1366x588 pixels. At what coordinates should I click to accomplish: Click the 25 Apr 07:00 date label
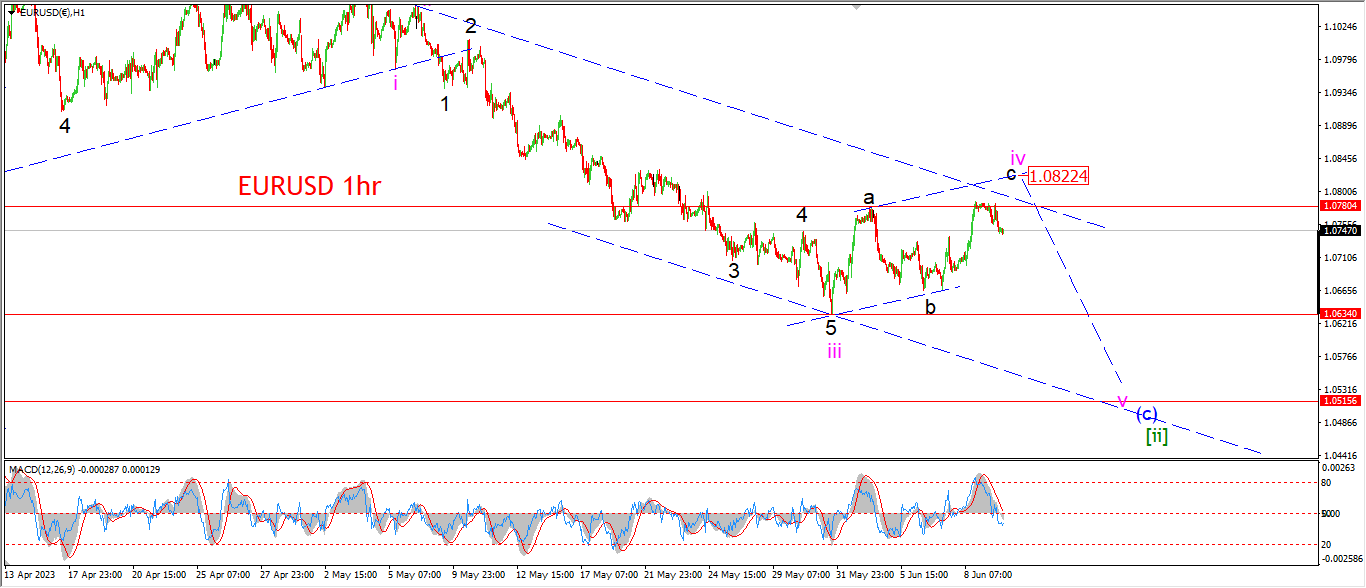[x=224, y=576]
